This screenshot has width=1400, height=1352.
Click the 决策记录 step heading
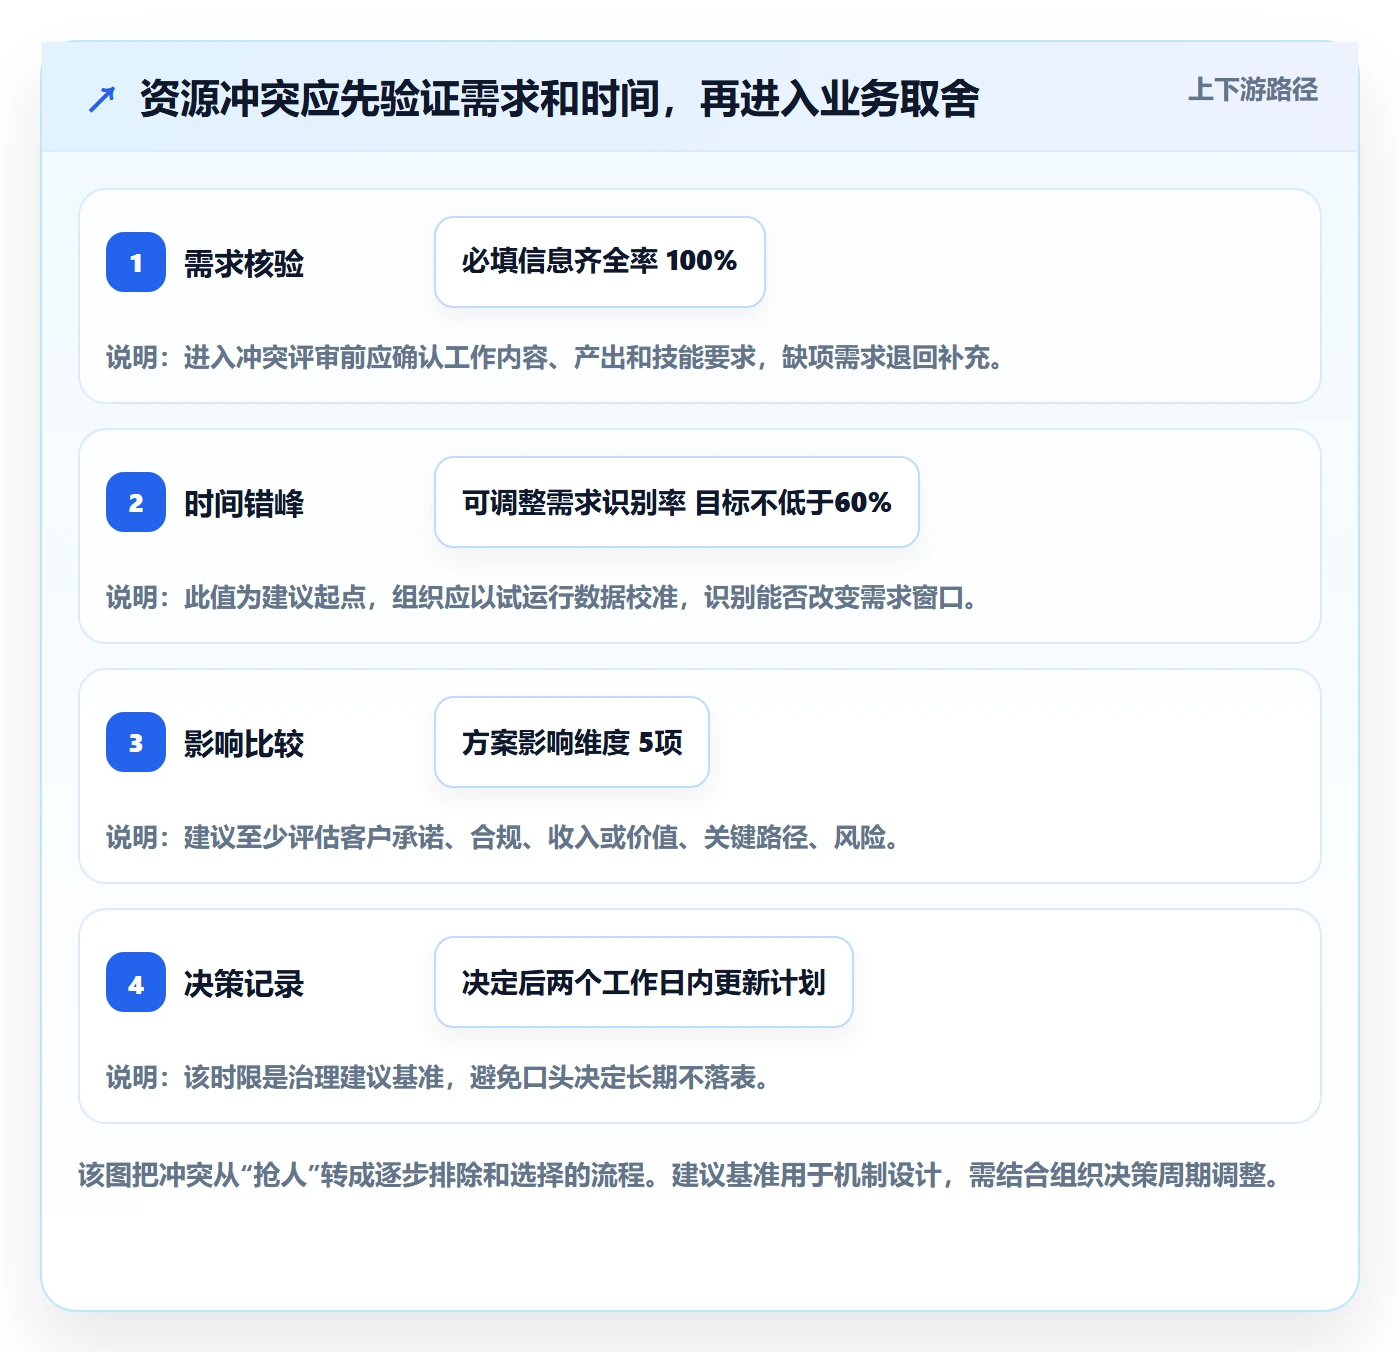tap(244, 983)
